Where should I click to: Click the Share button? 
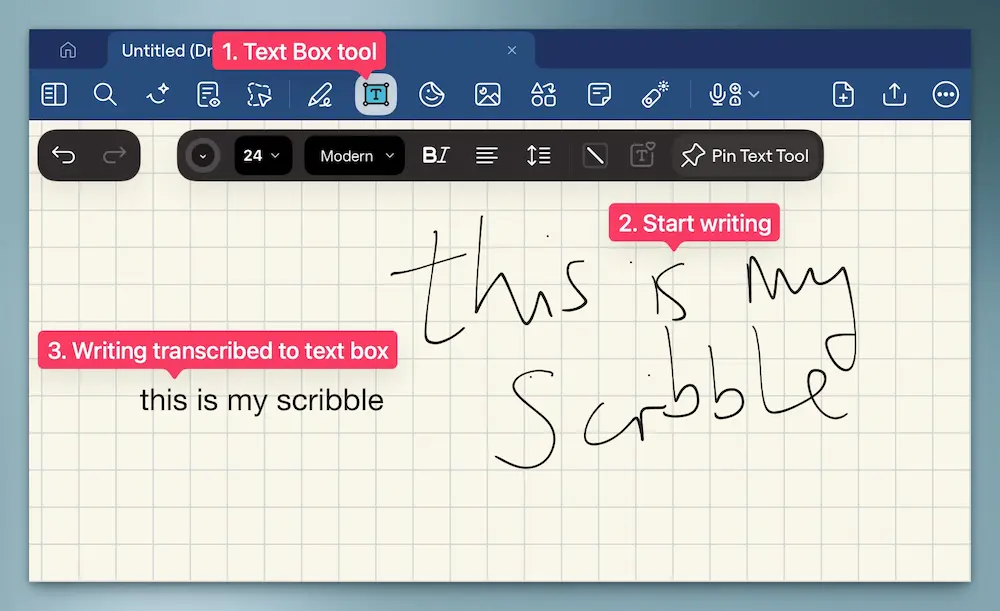click(893, 94)
